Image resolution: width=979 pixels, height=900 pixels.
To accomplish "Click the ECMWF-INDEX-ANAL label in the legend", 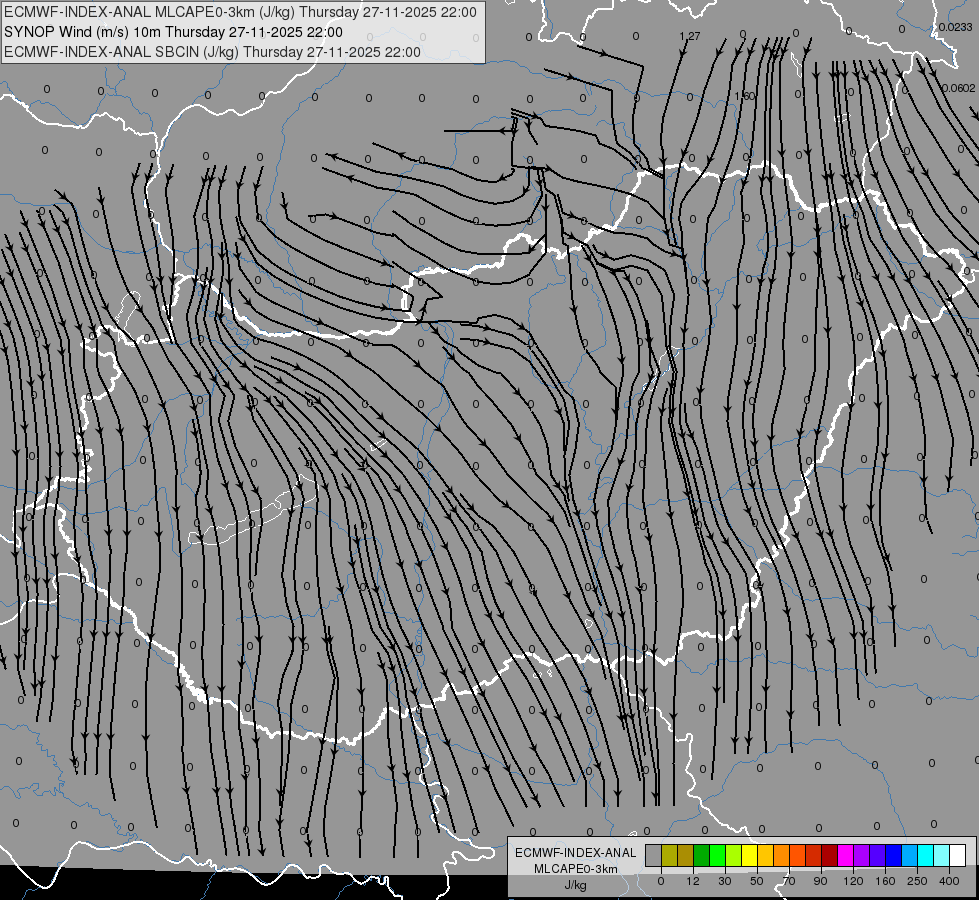I will coord(576,853).
